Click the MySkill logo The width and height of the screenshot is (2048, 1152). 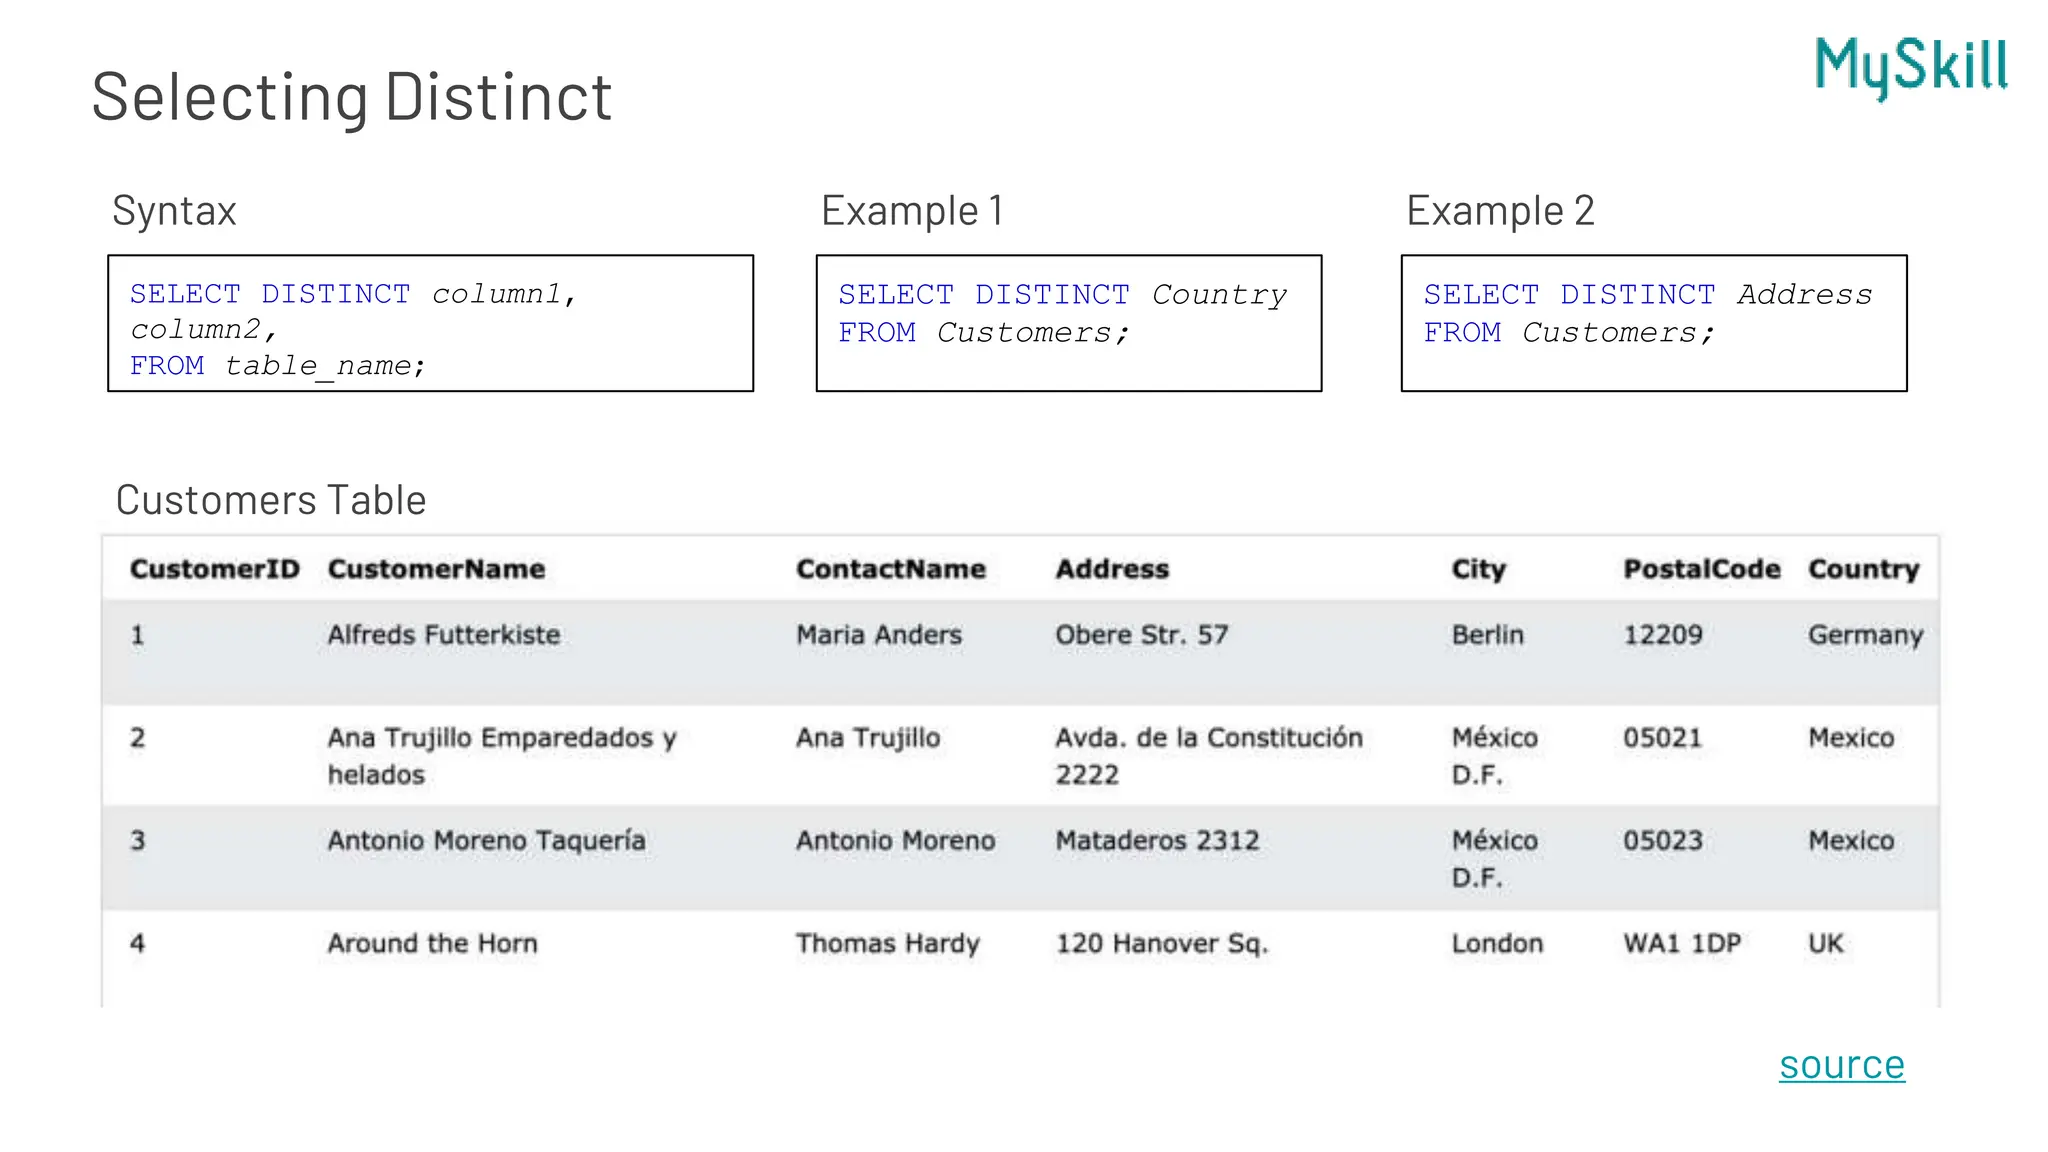(1910, 67)
